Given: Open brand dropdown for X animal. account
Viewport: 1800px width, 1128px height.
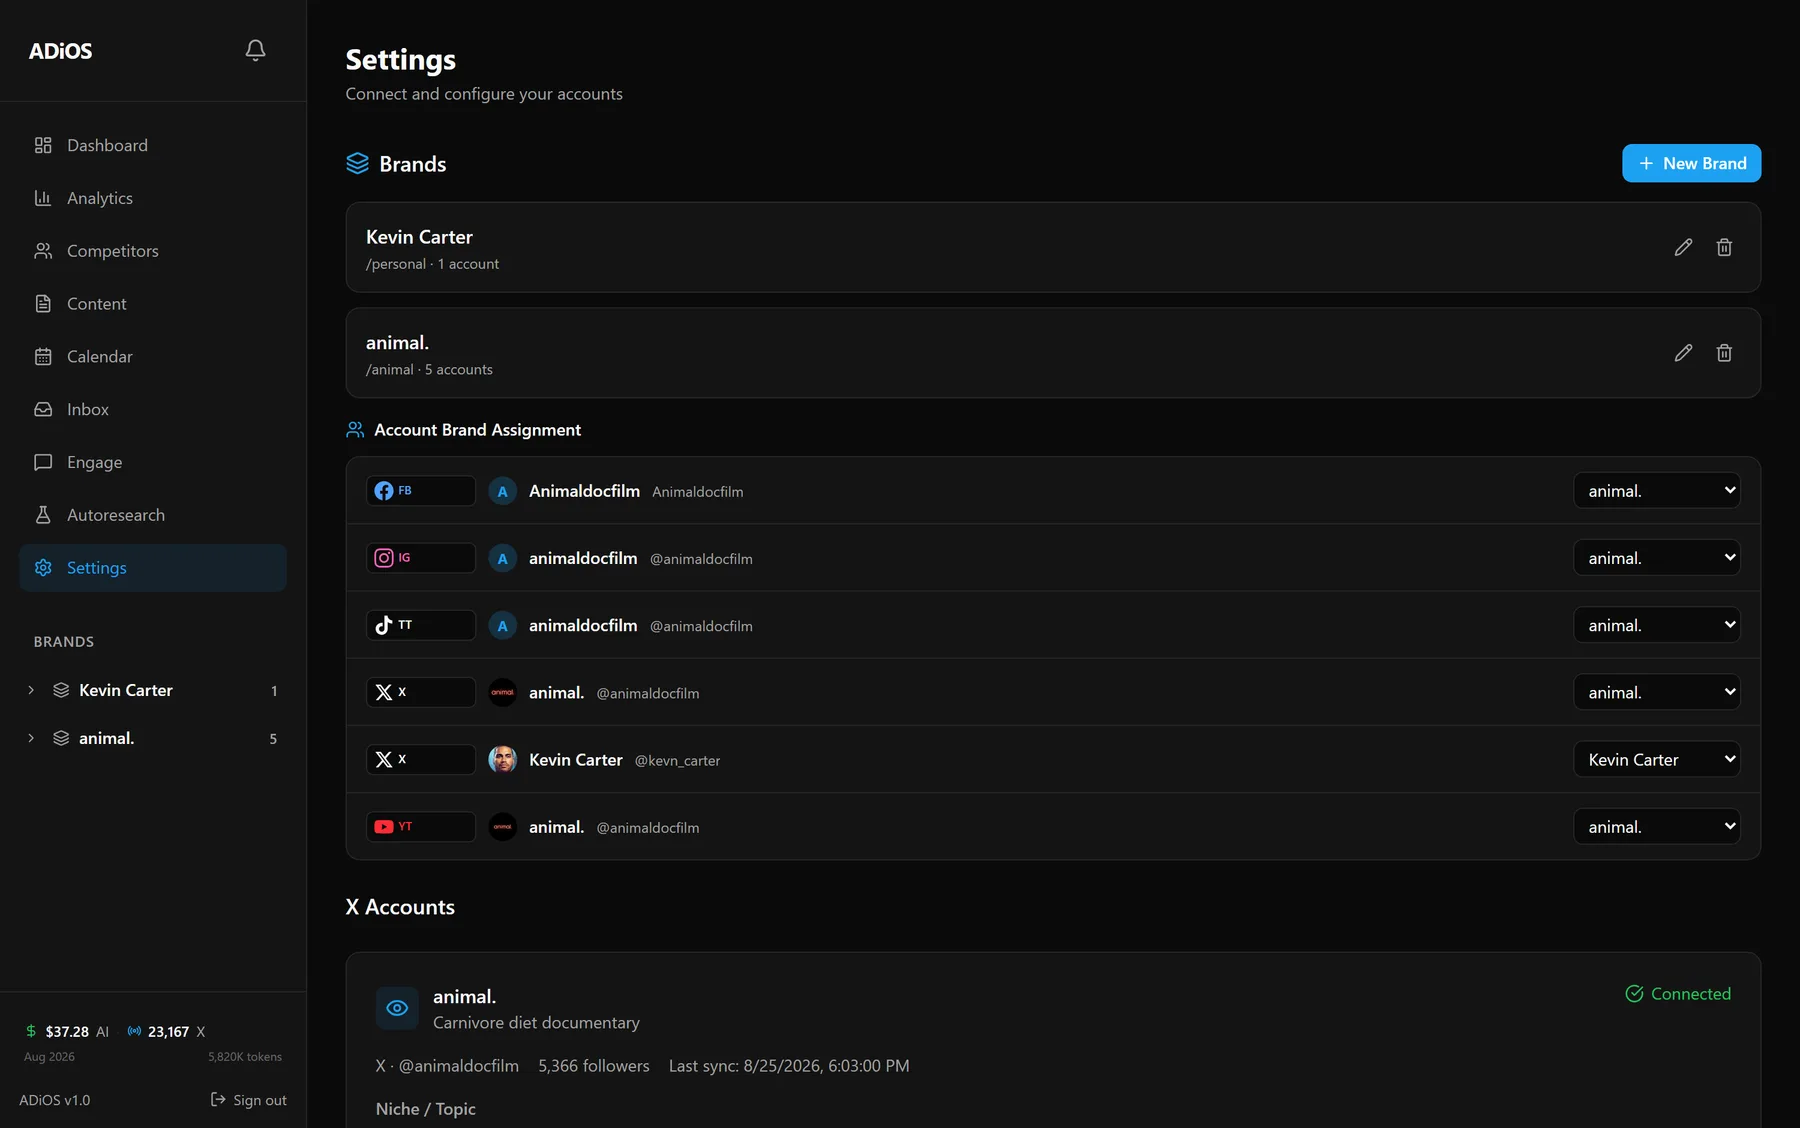Looking at the screenshot, I should click(x=1656, y=692).
